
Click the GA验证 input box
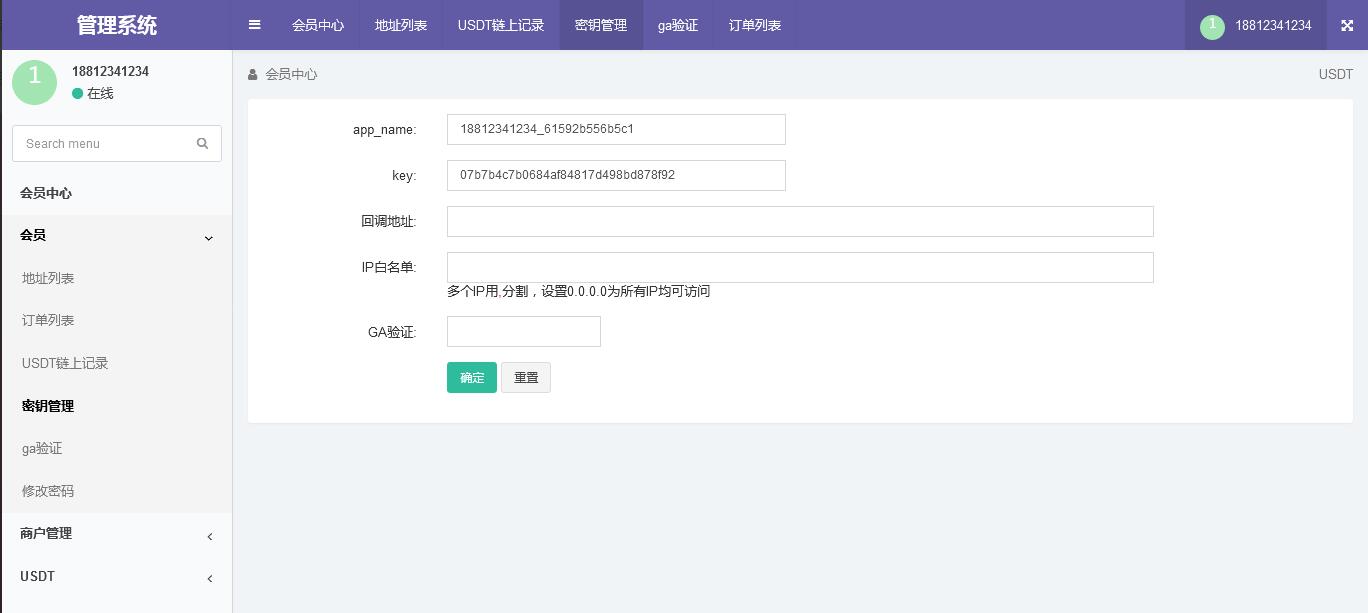pyautogui.click(x=523, y=331)
